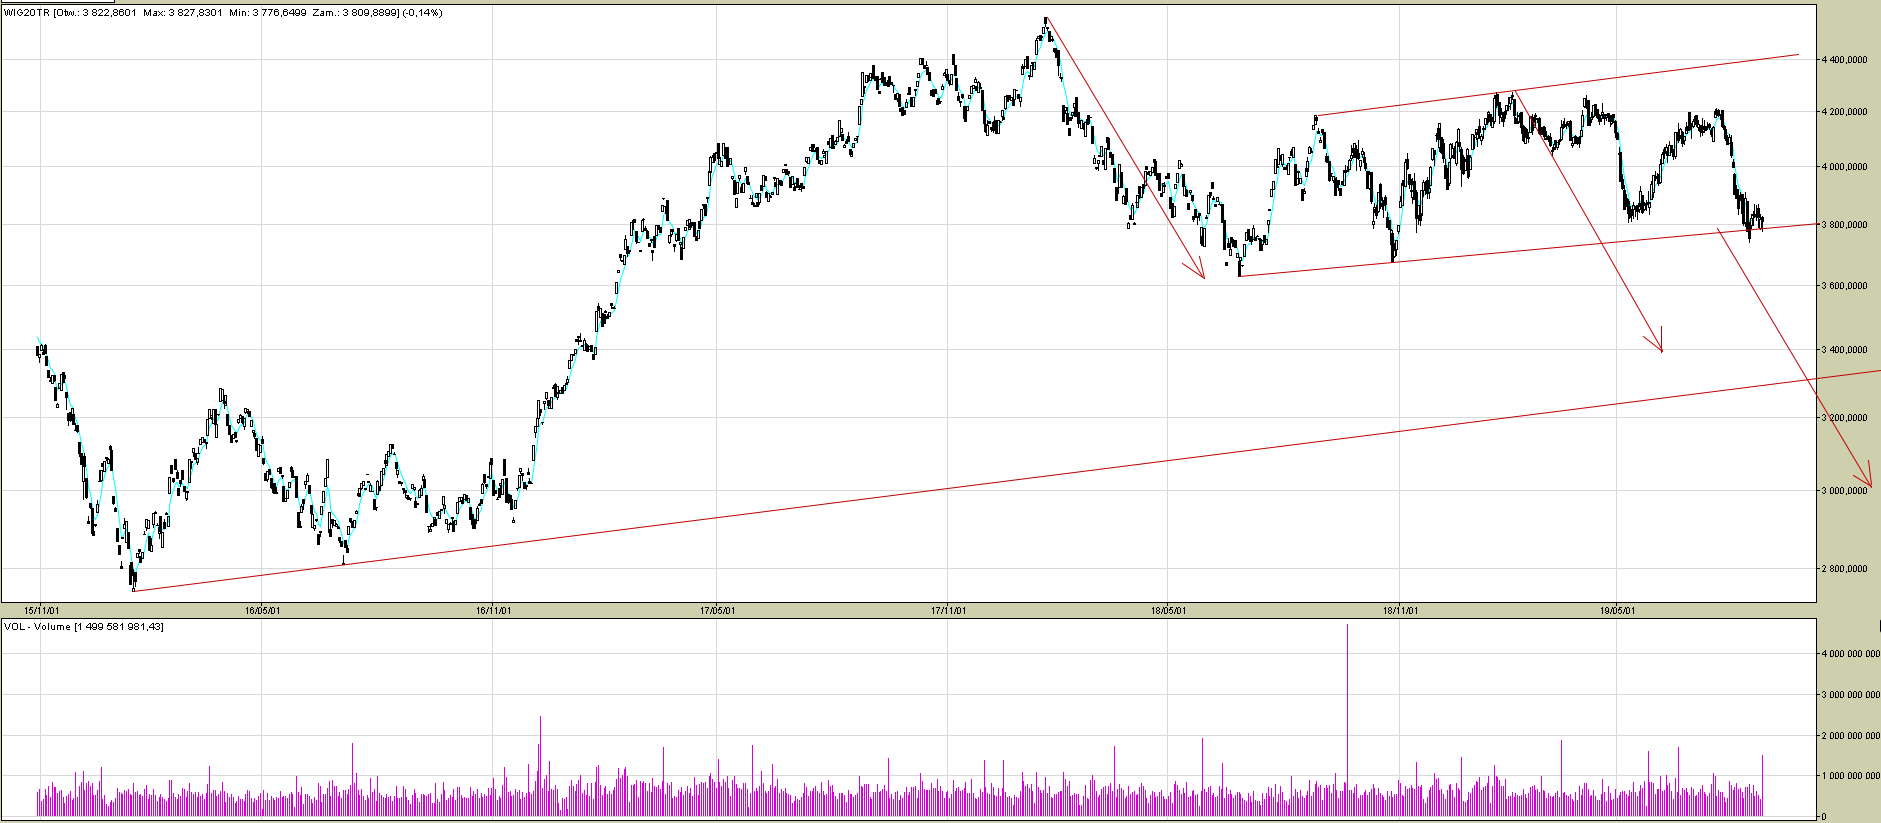The width and height of the screenshot is (1881, 823).
Task: Click the 2 000 000 000 volume axis label
Action: [1850, 736]
